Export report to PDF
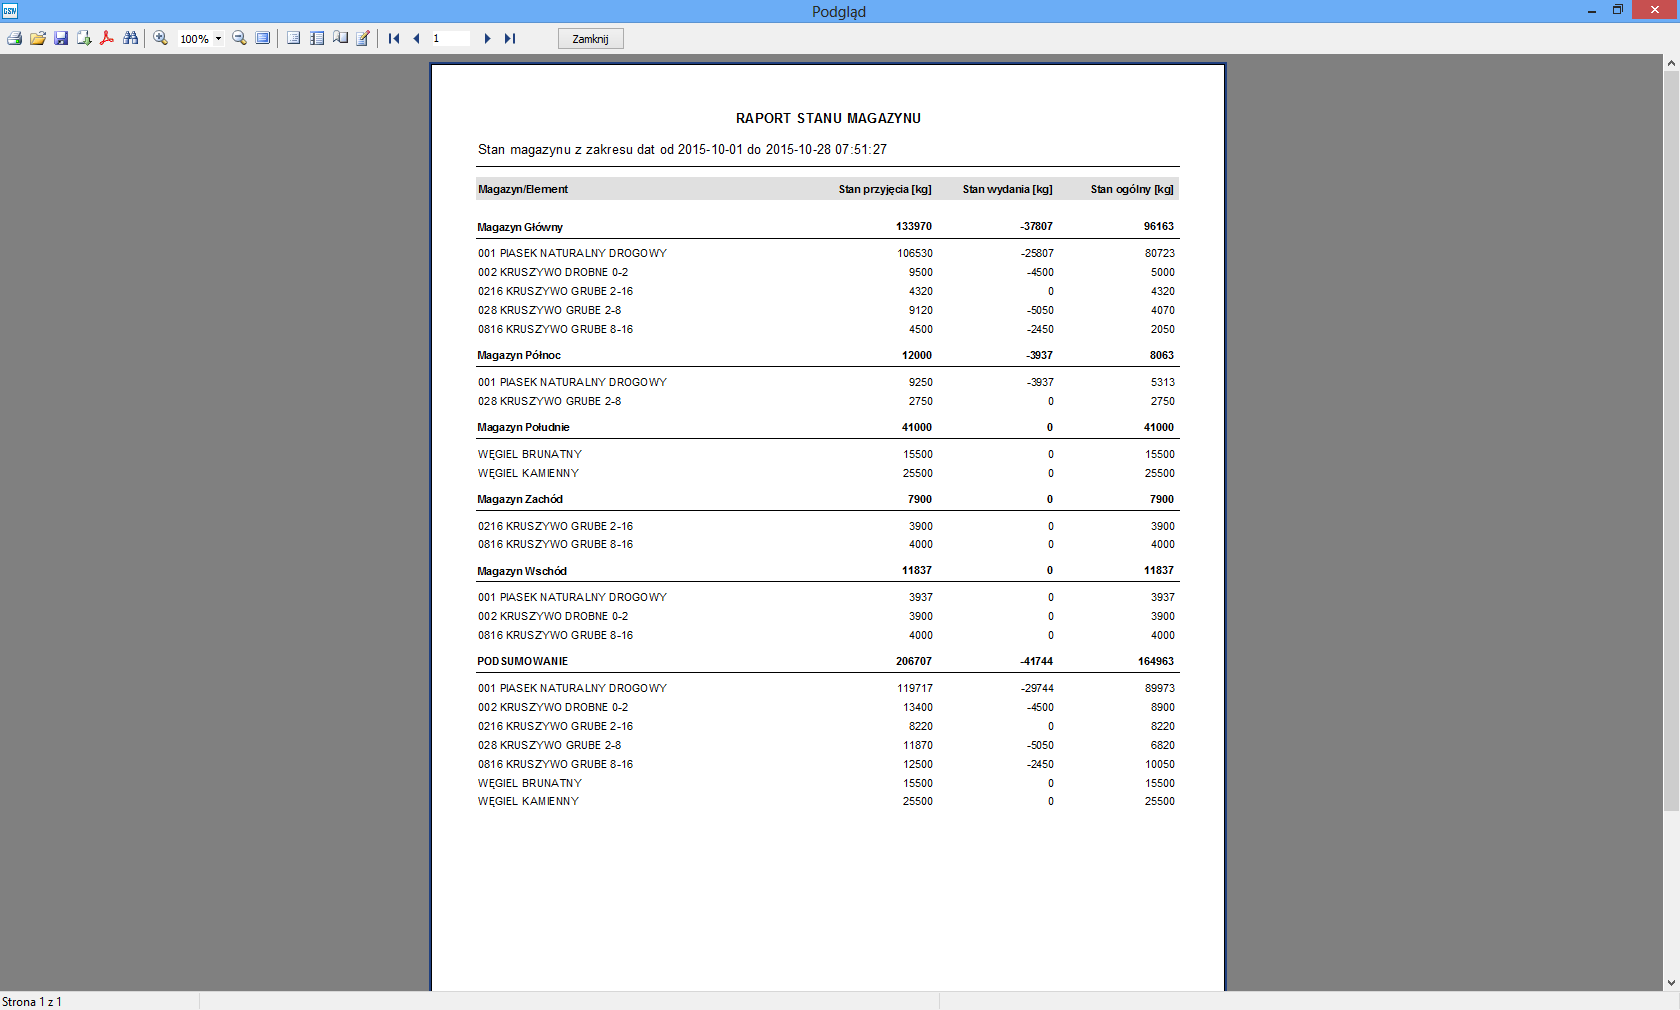 point(107,38)
